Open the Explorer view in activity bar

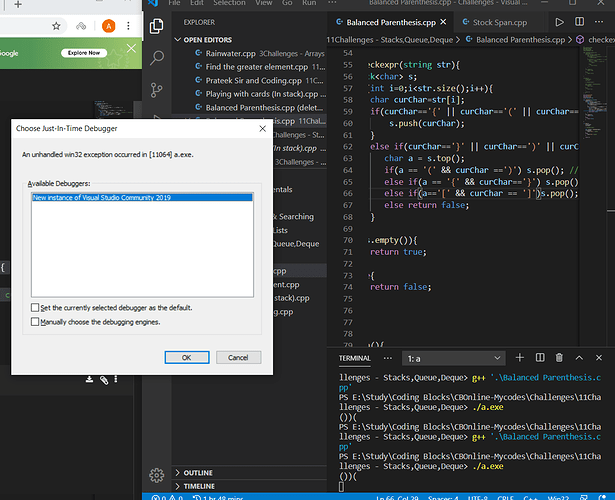coord(156,26)
